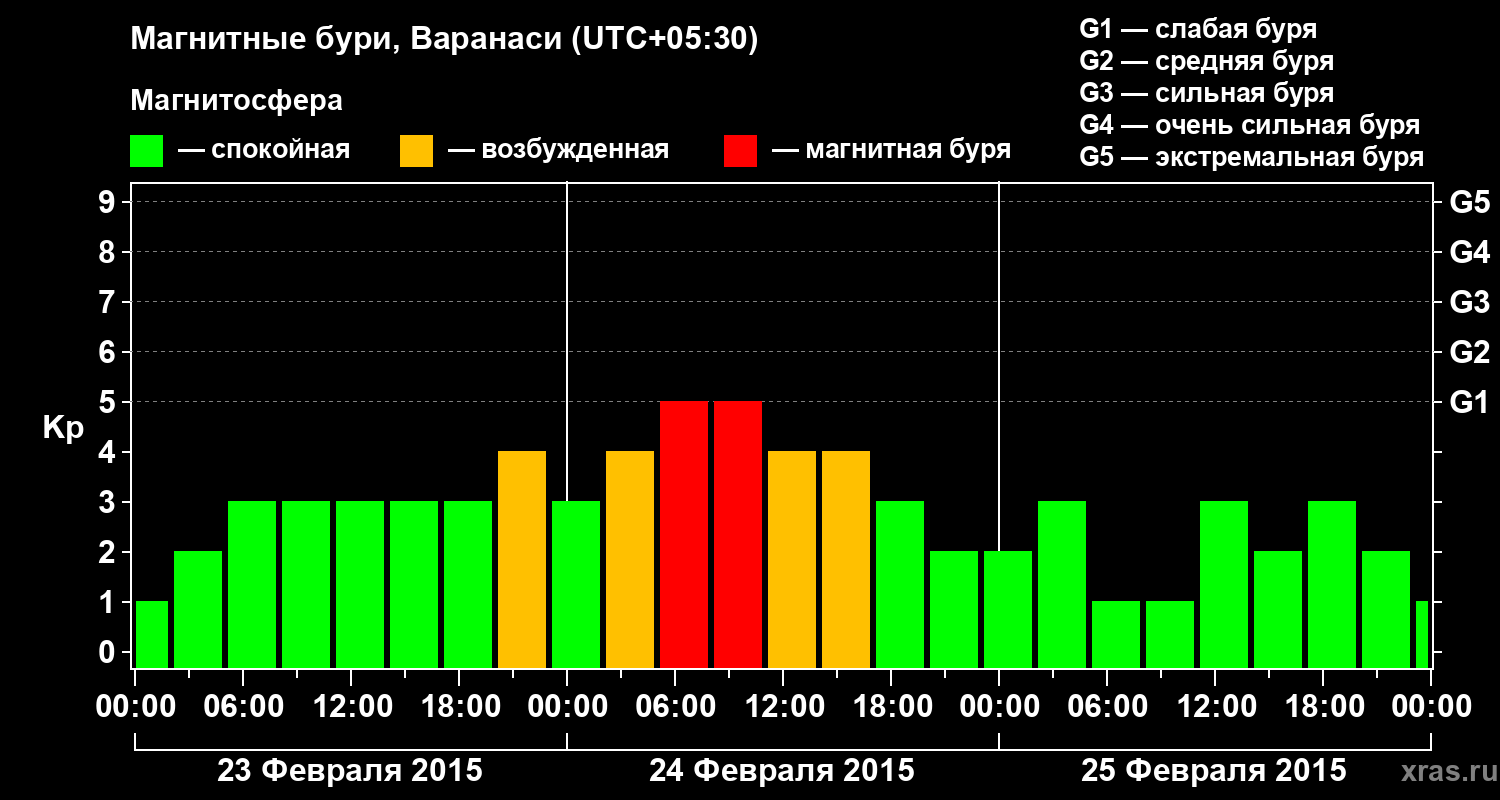This screenshot has height=800, width=1500.
Task: Click the green 'спокойная' legend swatch
Action: pyautogui.click(x=146, y=151)
